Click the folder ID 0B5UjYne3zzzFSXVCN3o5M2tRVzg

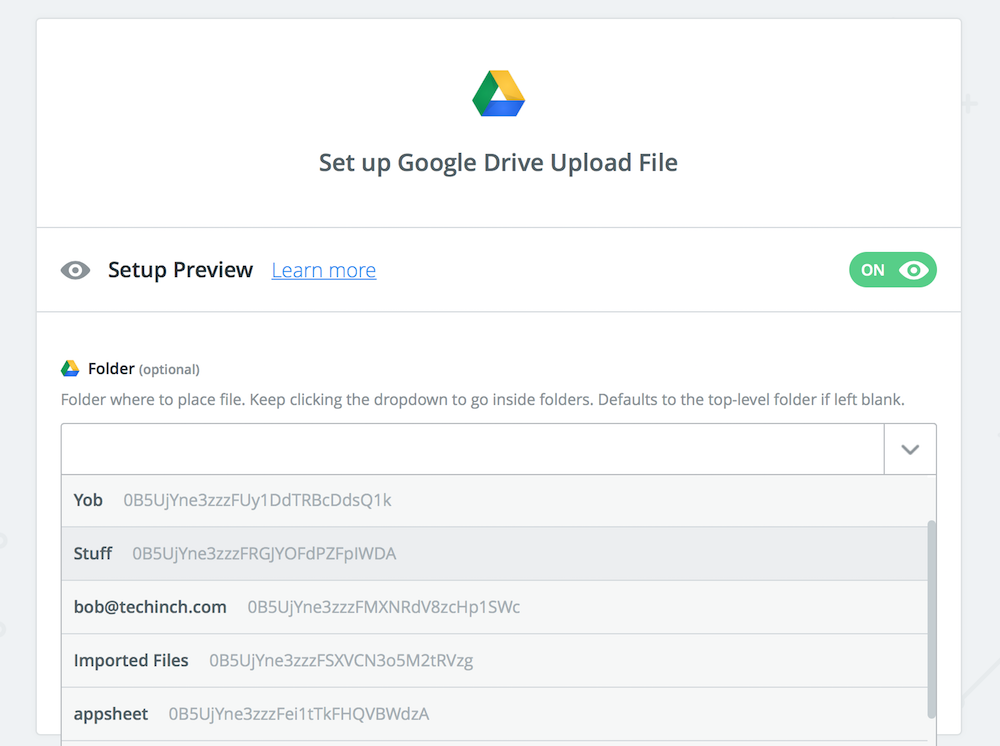coord(341,661)
